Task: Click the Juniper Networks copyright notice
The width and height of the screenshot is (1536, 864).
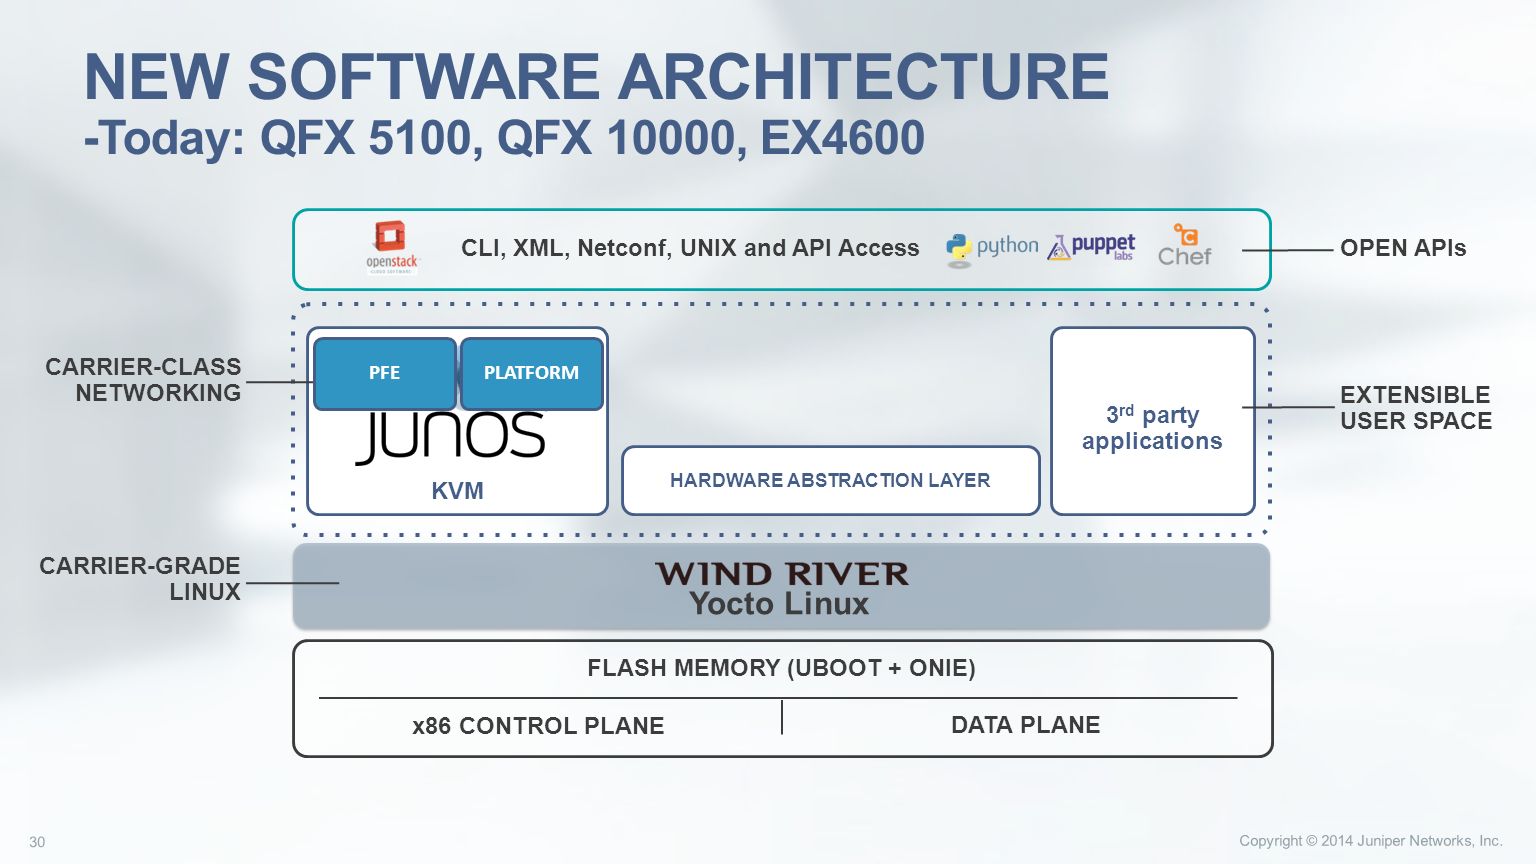Action: point(1371,841)
